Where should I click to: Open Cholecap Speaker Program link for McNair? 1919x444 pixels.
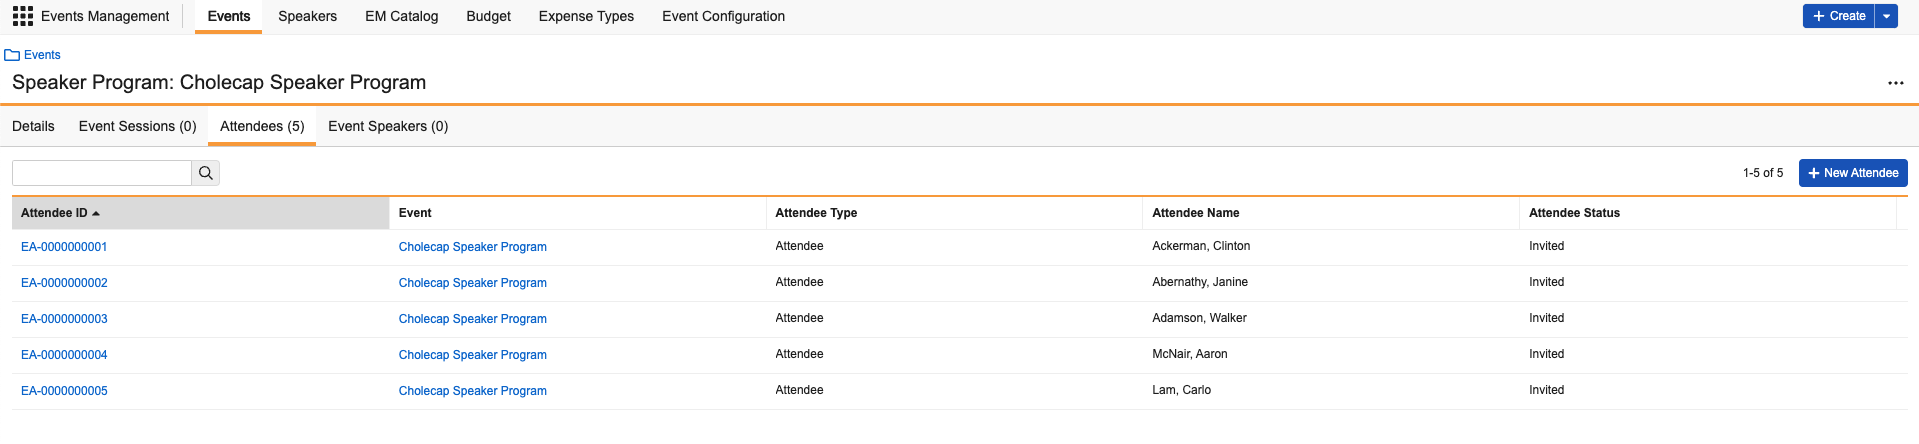click(x=472, y=355)
